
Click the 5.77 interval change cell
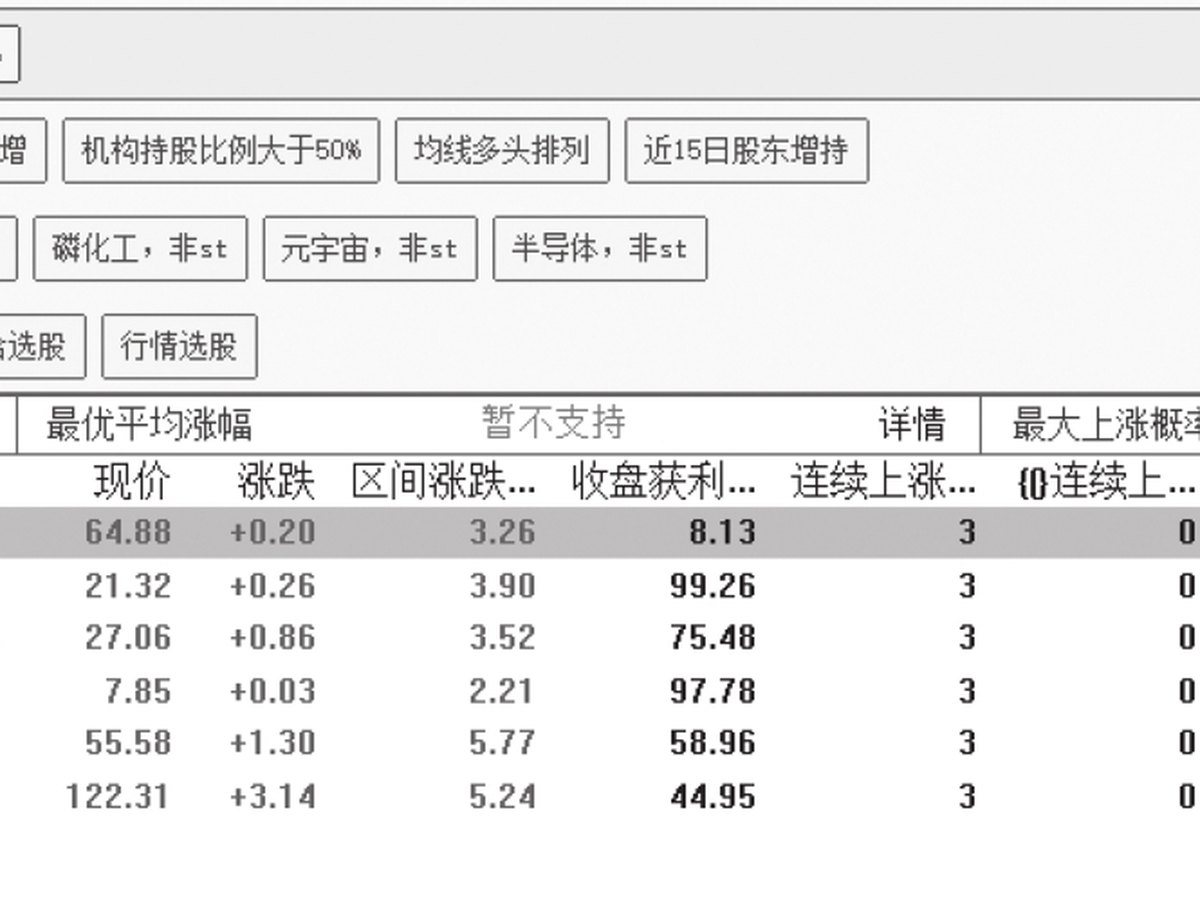coord(503,743)
